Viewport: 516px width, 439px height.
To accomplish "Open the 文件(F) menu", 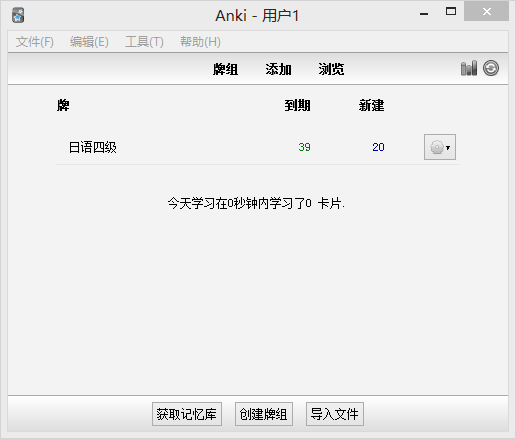I will [x=35, y=42].
